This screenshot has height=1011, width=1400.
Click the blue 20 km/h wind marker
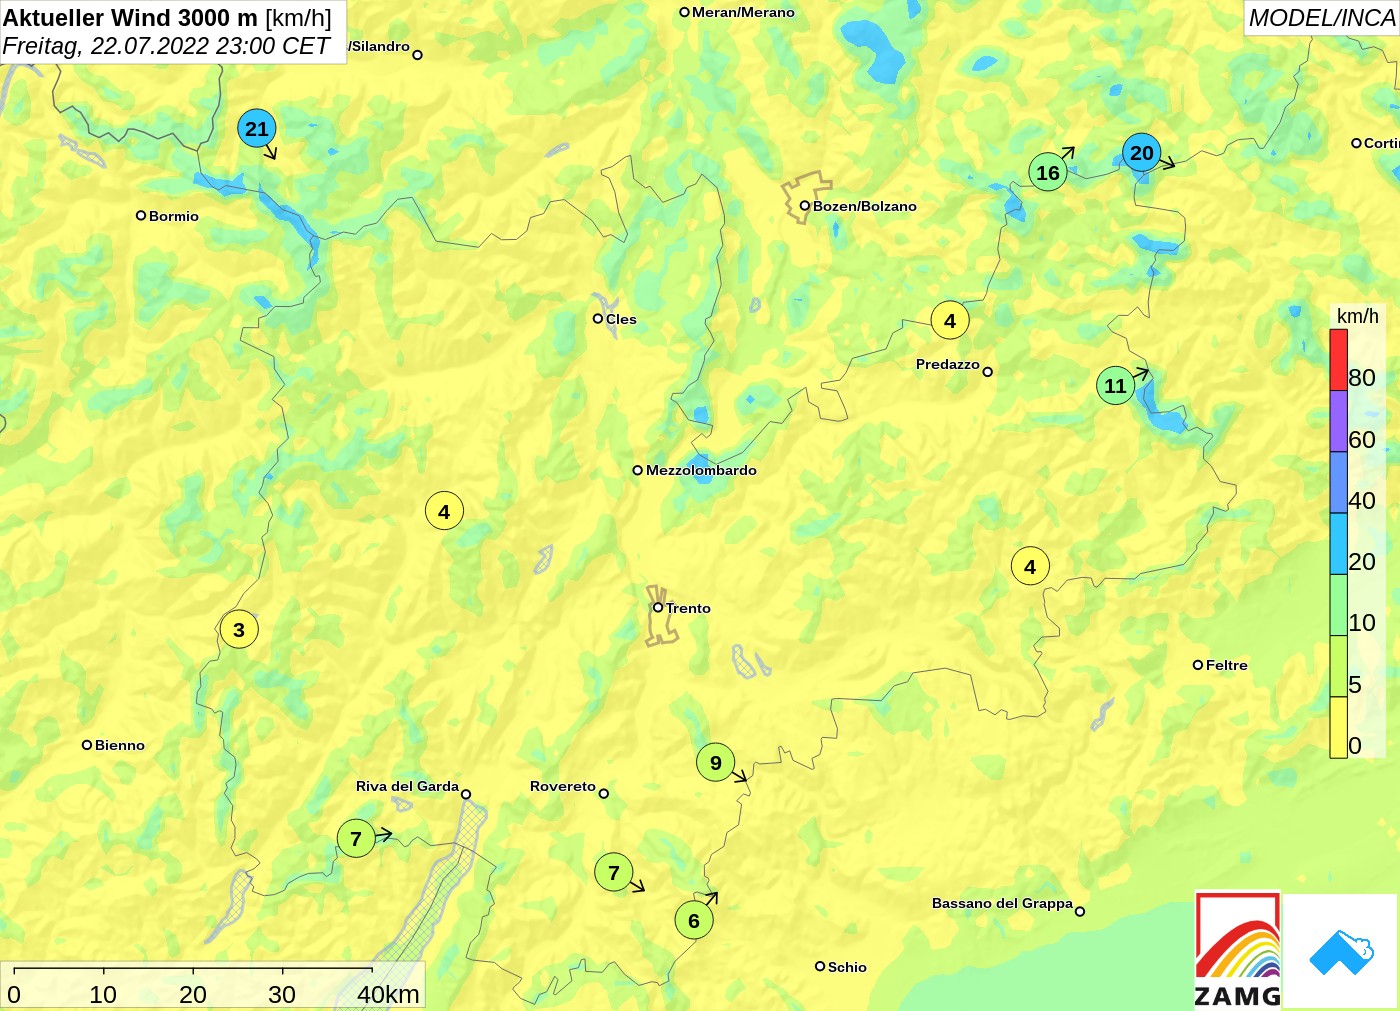coord(1141,153)
